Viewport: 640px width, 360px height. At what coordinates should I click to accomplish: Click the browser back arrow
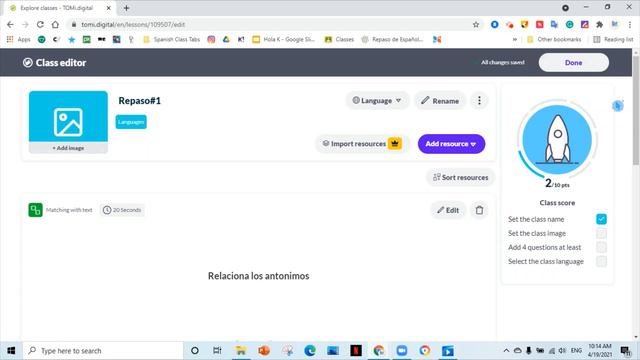[x=10, y=24]
